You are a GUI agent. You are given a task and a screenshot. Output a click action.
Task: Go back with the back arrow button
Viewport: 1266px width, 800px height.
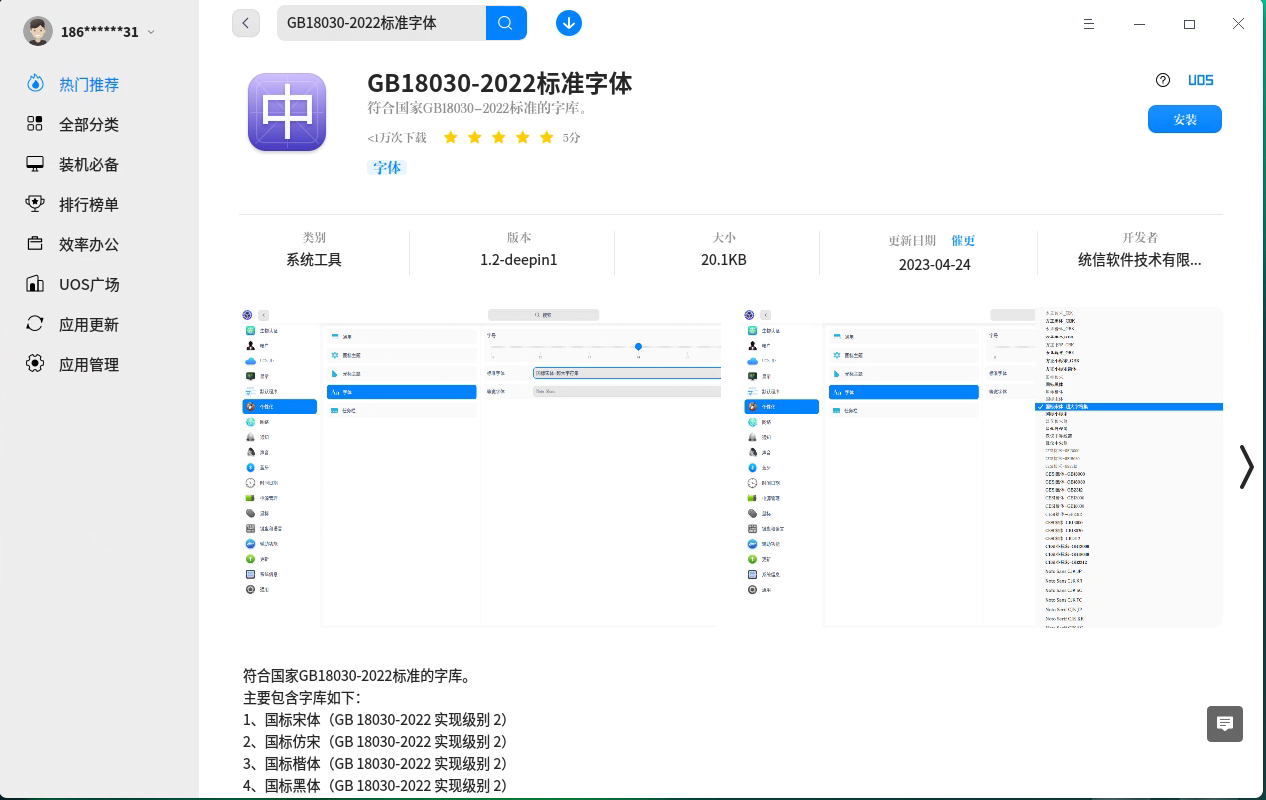click(246, 23)
